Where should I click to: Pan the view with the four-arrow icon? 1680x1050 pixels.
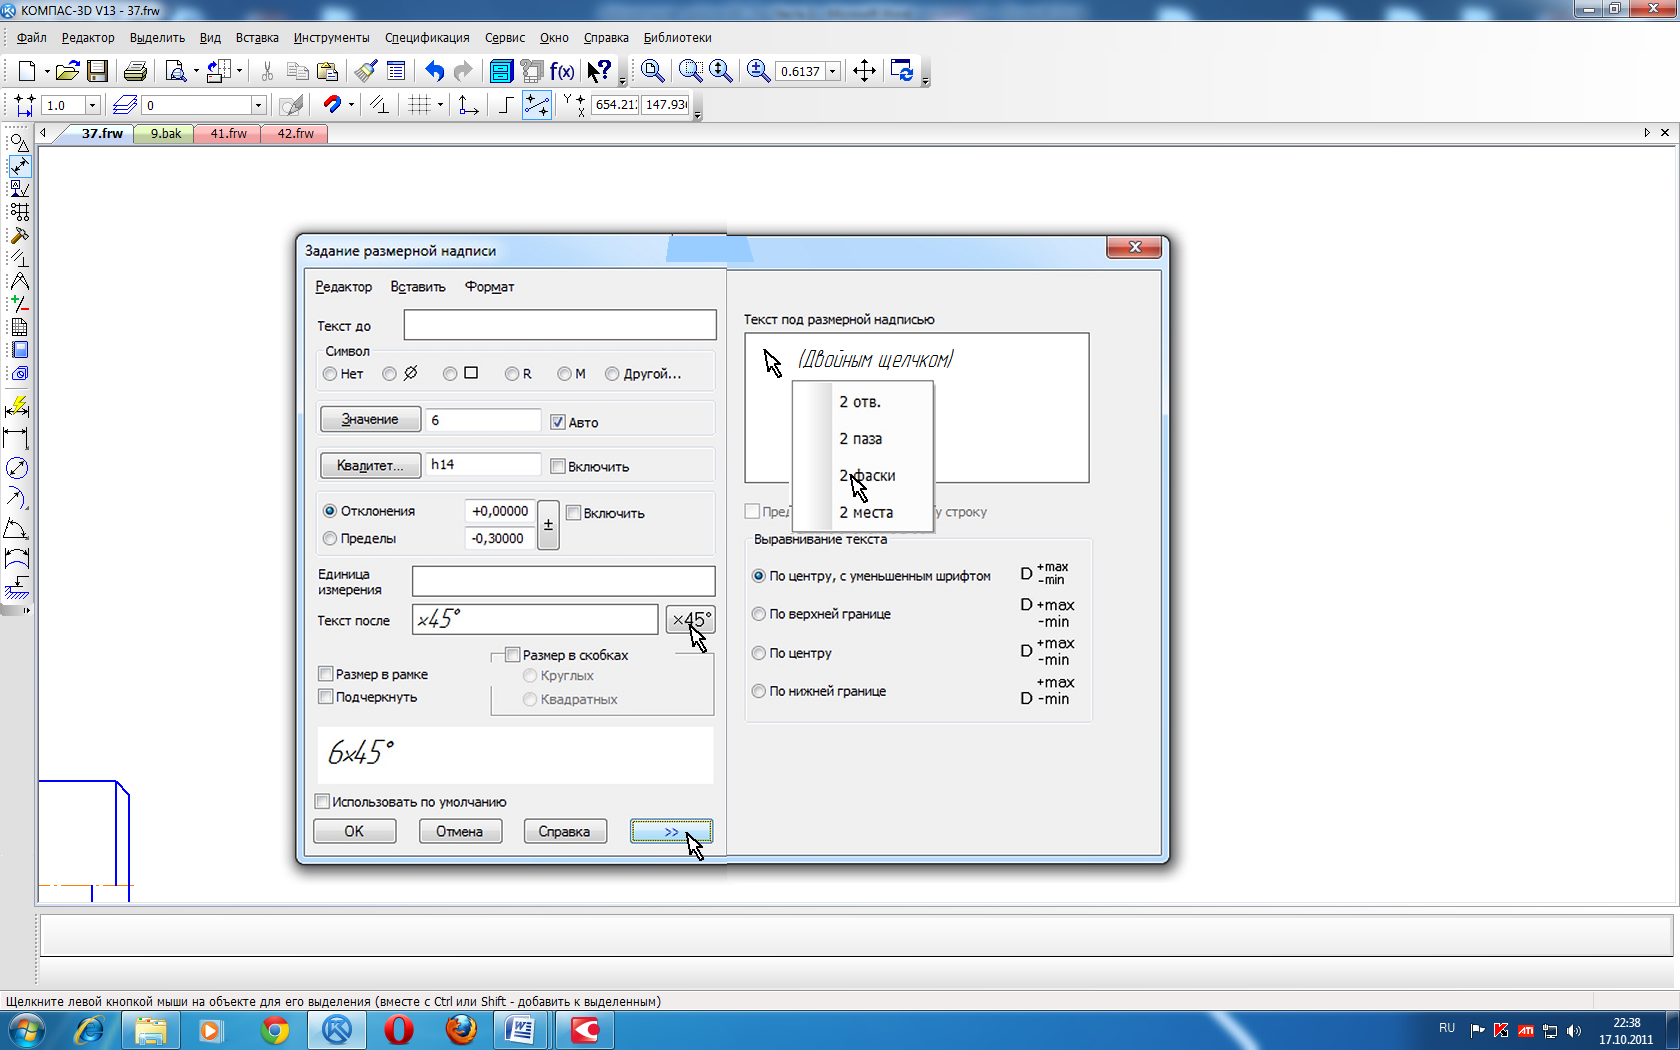coord(864,71)
